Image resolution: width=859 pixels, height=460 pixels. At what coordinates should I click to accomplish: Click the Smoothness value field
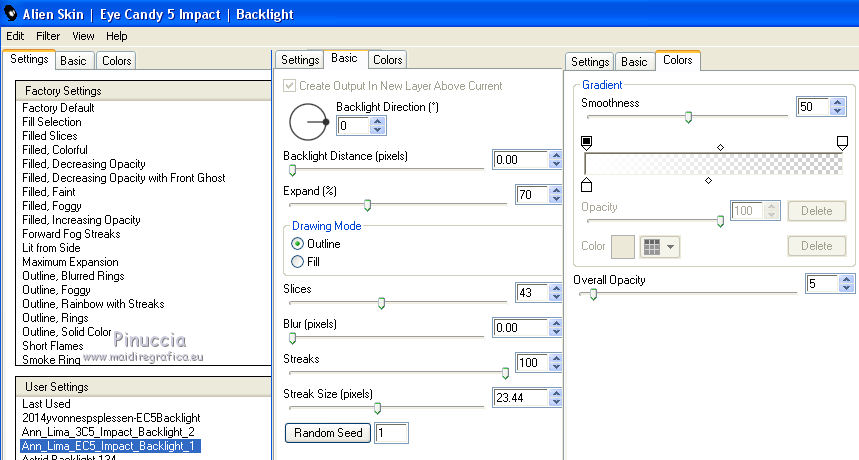[813, 106]
